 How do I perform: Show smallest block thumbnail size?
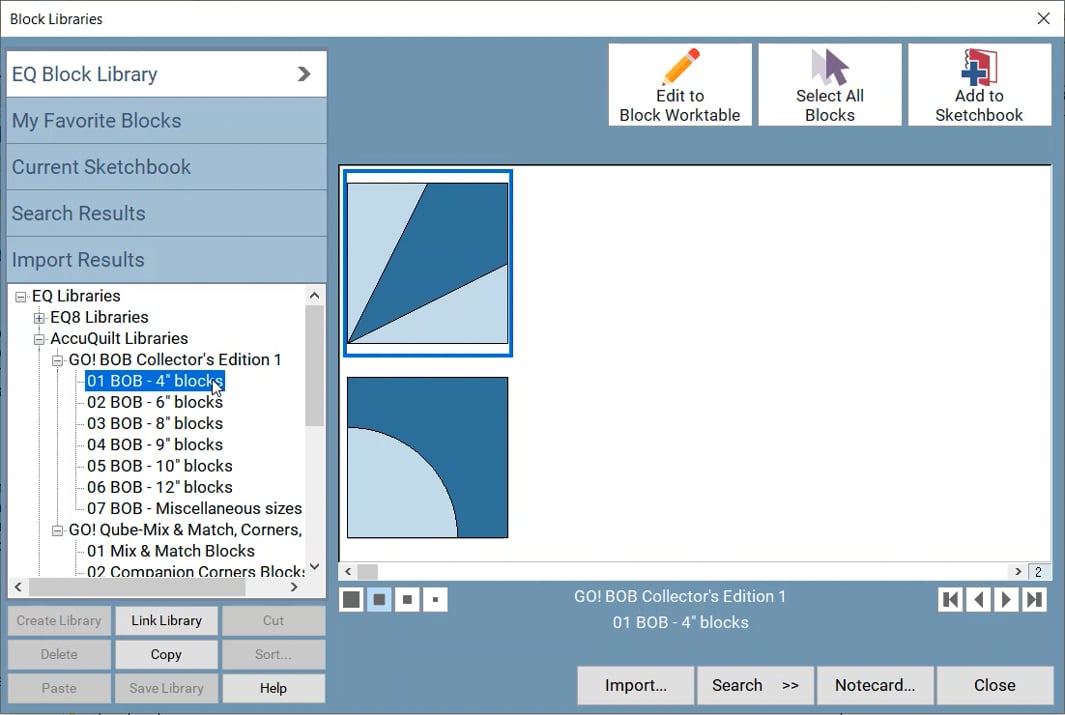tap(435, 600)
